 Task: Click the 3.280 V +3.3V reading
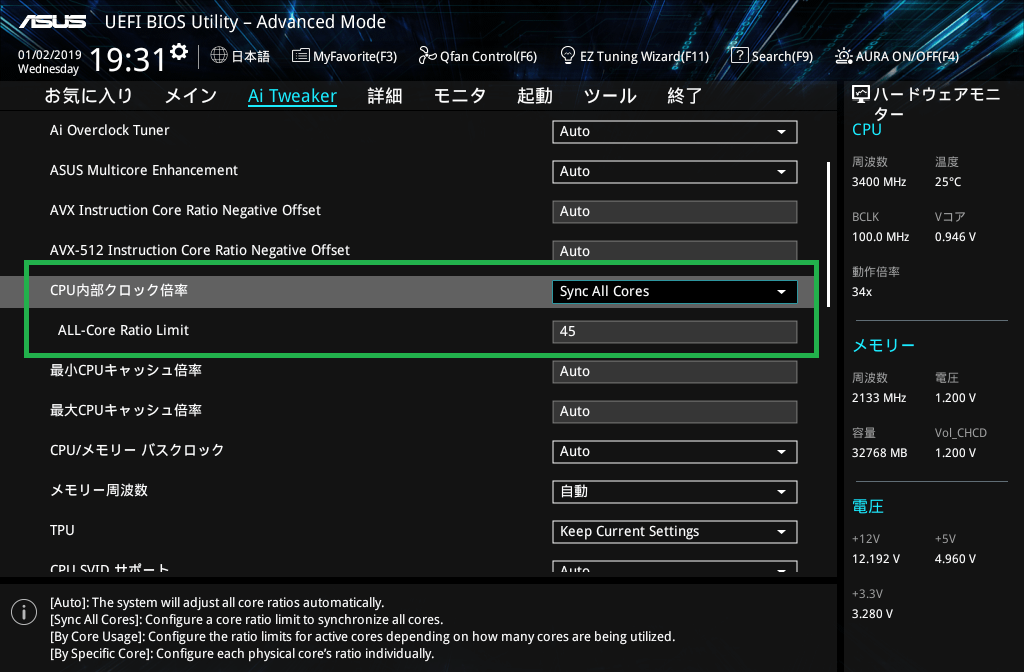pyautogui.click(x=872, y=613)
